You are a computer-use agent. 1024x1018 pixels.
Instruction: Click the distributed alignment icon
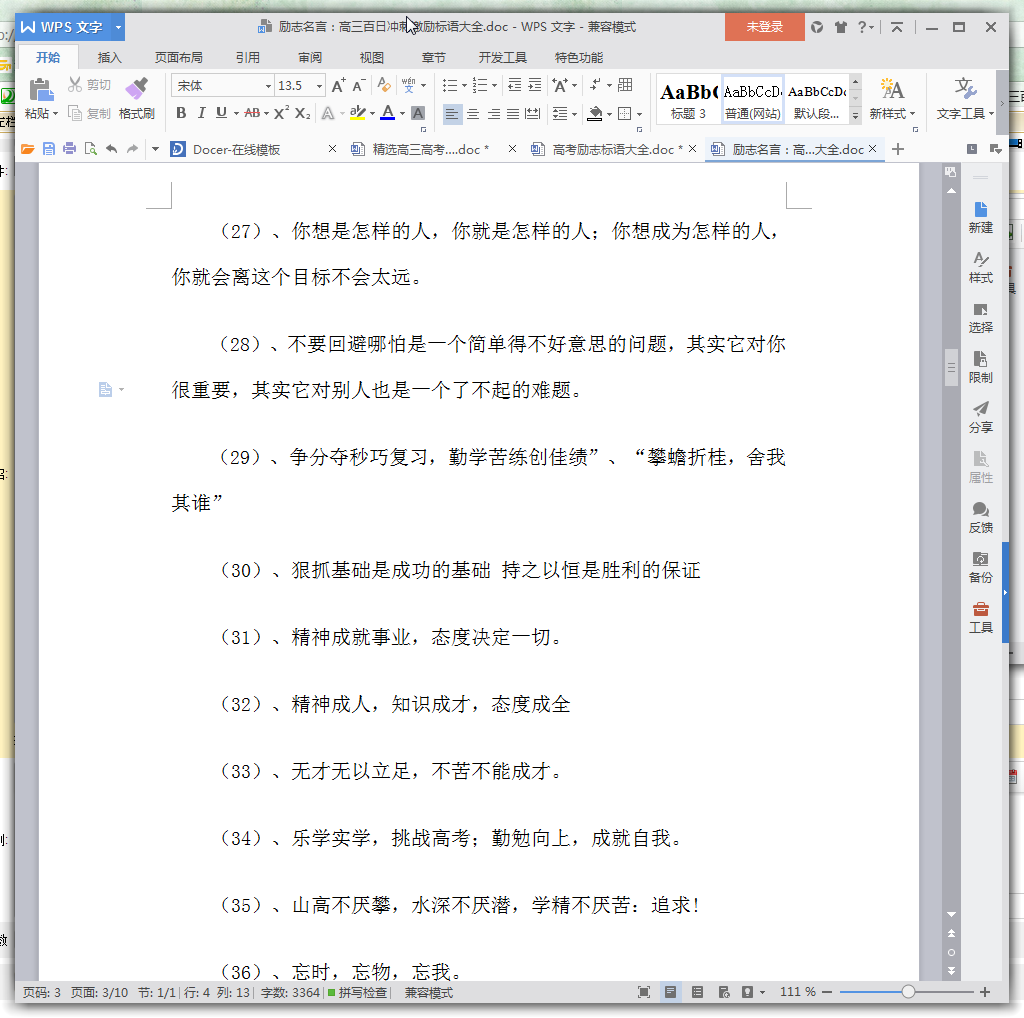533,114
